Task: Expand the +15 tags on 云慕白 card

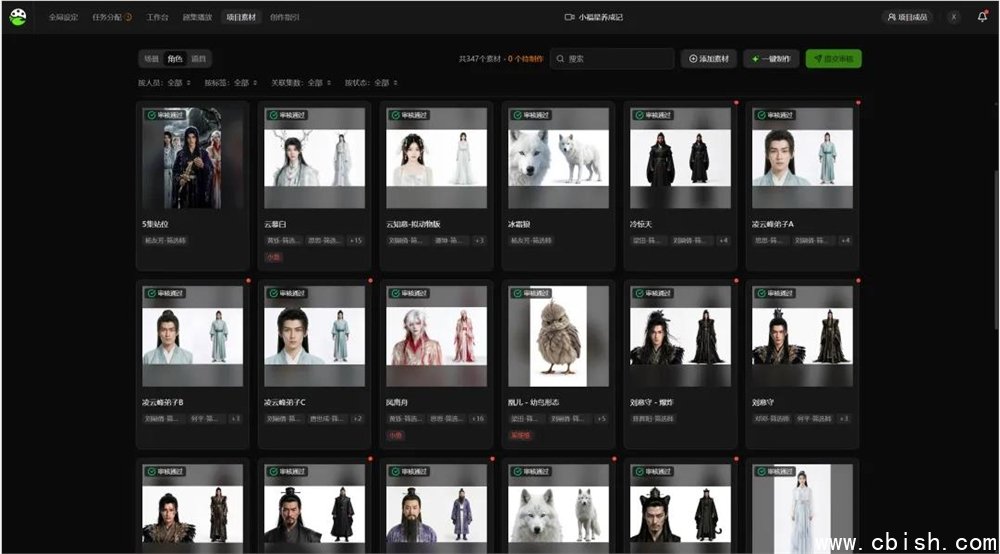Action: (356, 241)
